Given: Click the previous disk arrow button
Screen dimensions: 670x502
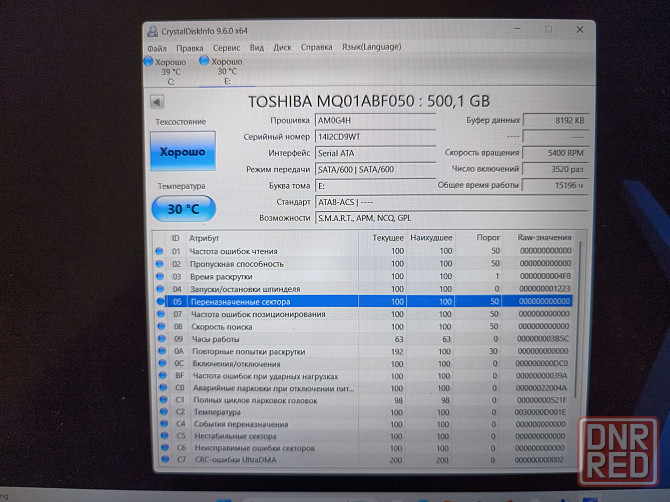Looking at the screenshot, I should (157, 102).
